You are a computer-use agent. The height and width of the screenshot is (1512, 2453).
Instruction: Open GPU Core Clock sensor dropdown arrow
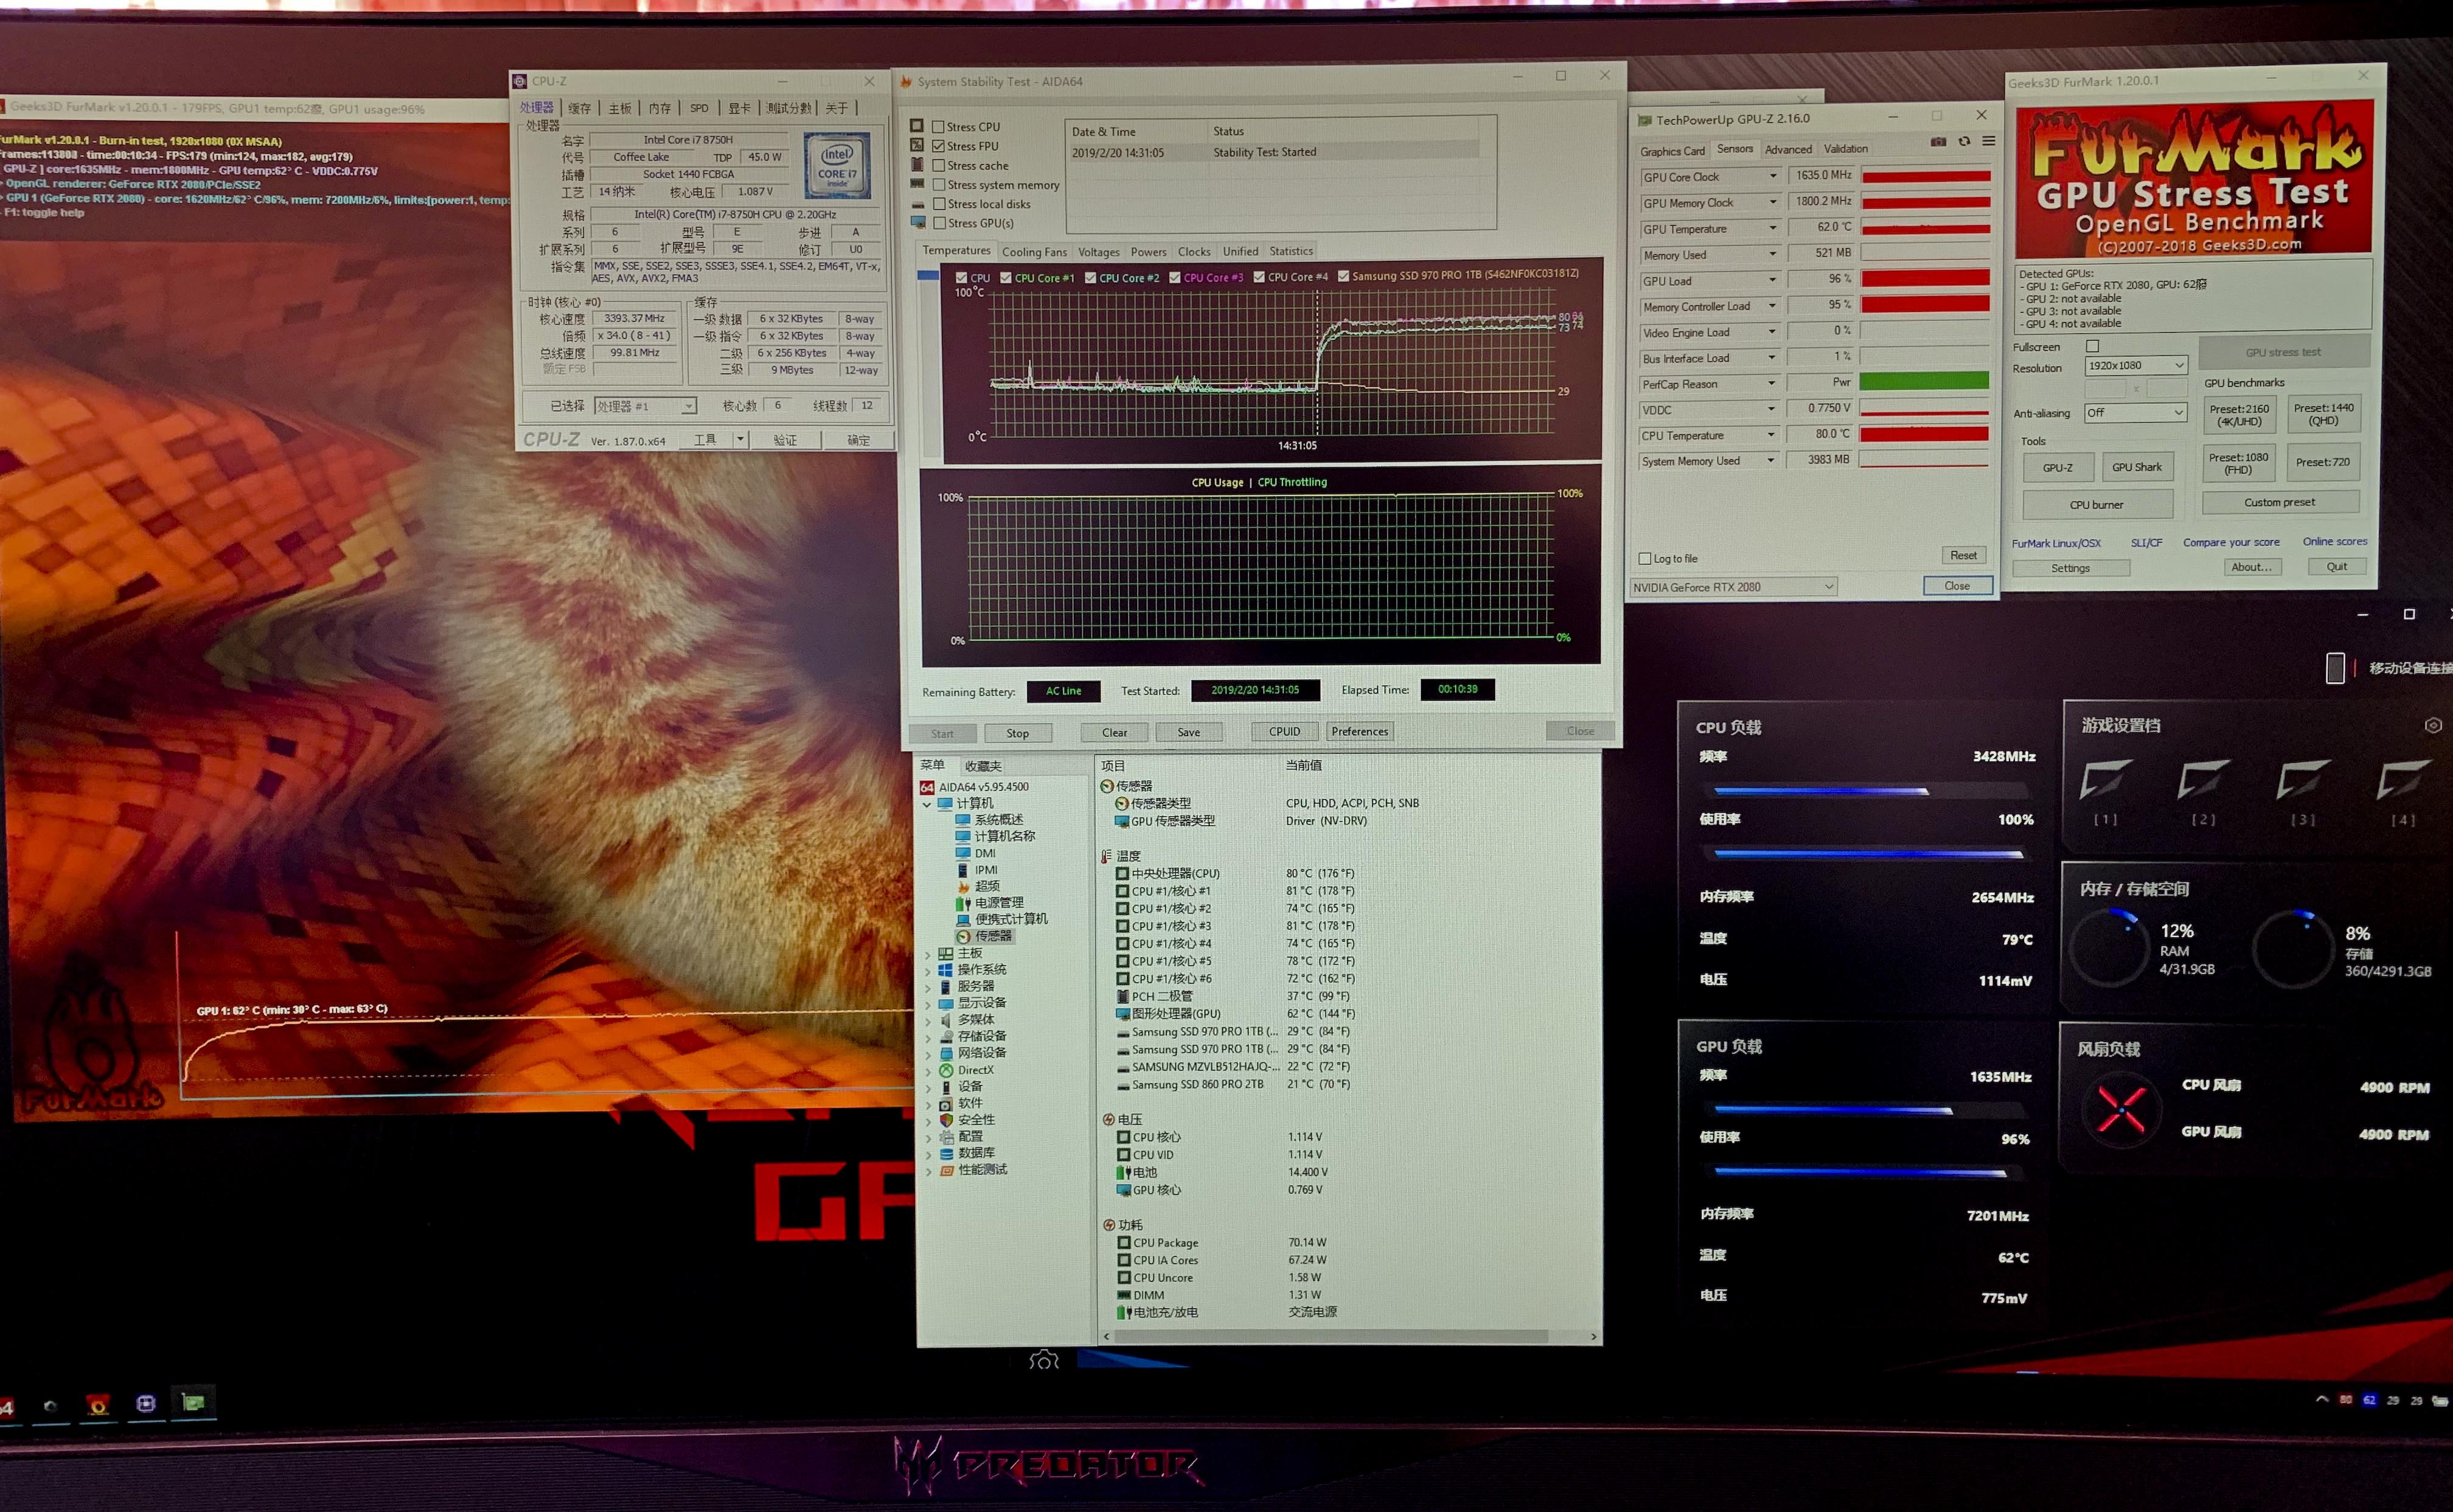[x=1773, y=176]
